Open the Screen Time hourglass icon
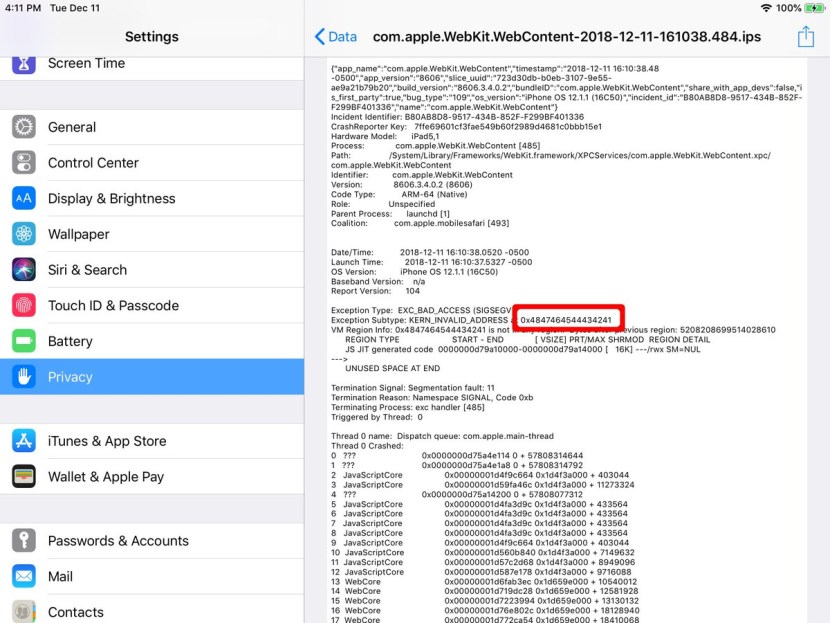 (23, 63)
